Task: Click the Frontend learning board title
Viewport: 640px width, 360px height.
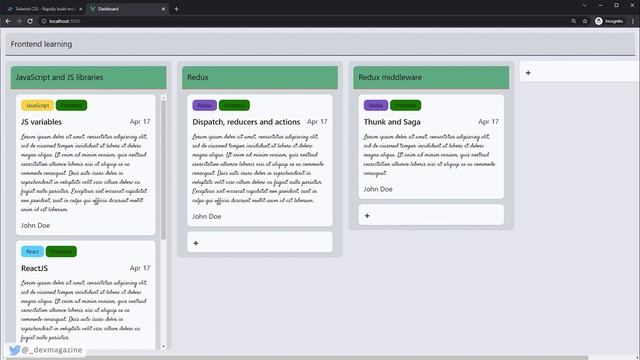Action: [x=41, y=44]
